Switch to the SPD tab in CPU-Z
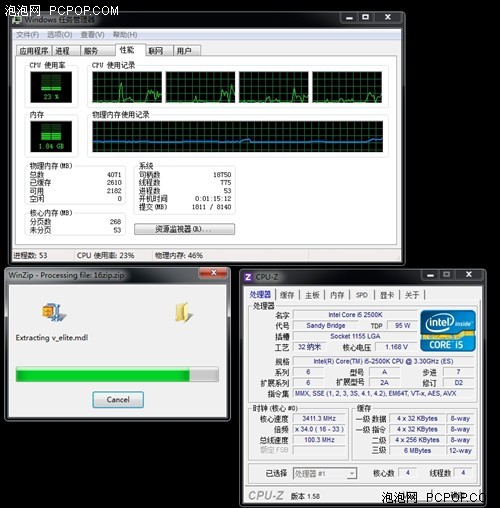This screenshot has width=500, height=508. point(362,295)
